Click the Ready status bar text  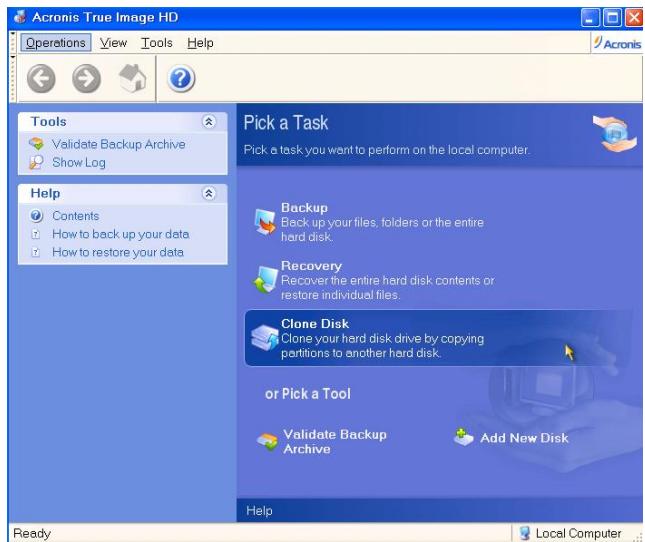tap(32, 533)
